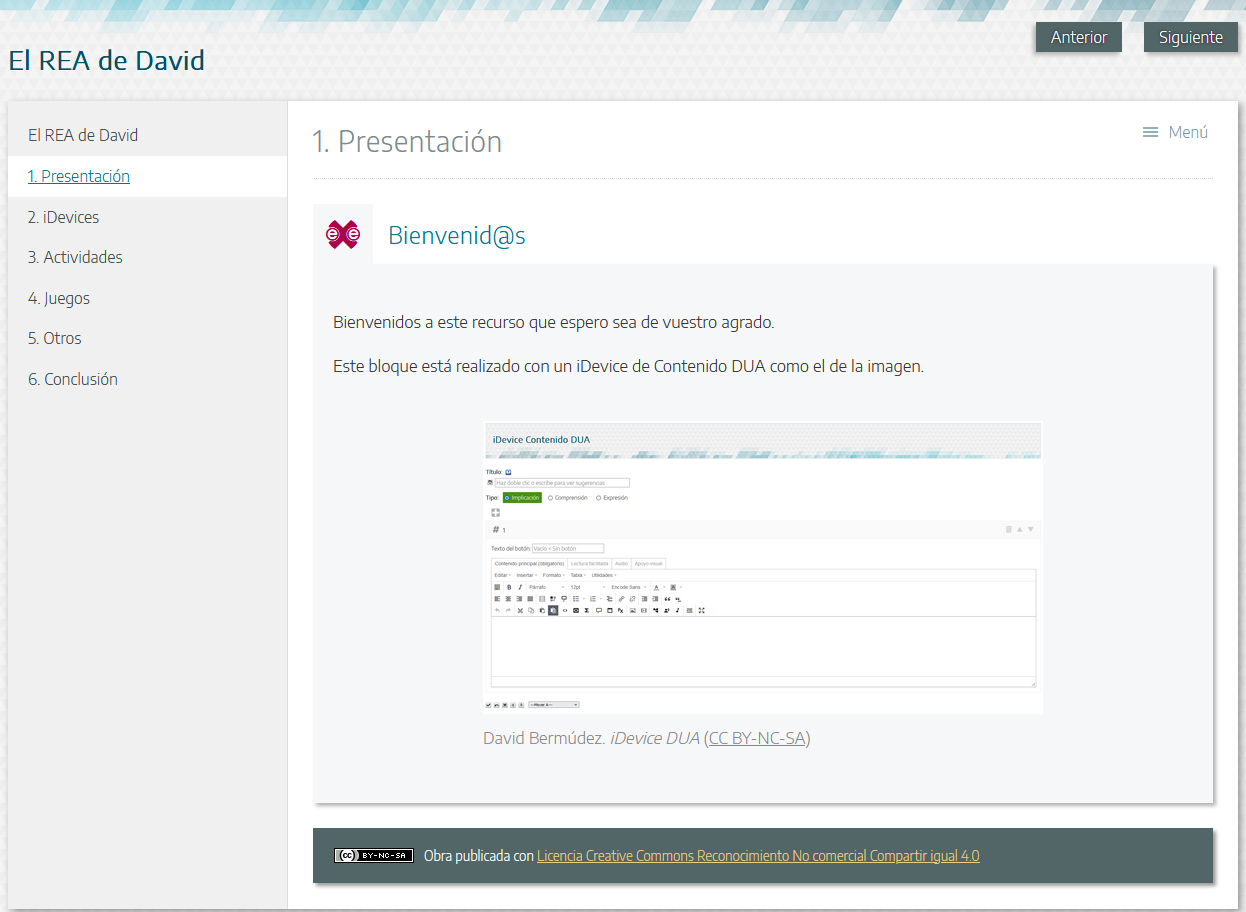Screen dimensions: 1246x912
Task: Open '4. Juegos' section
Action: click(x=147, y=298)
